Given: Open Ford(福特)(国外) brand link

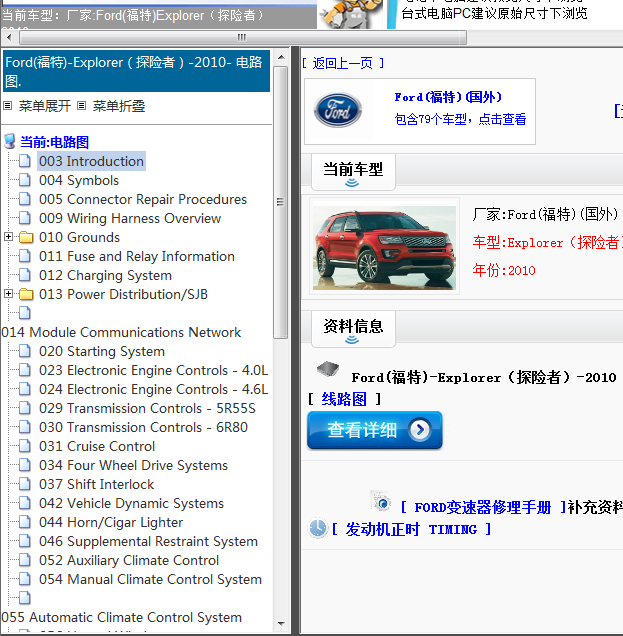Looking at the screenshot, I should [448, 97].
